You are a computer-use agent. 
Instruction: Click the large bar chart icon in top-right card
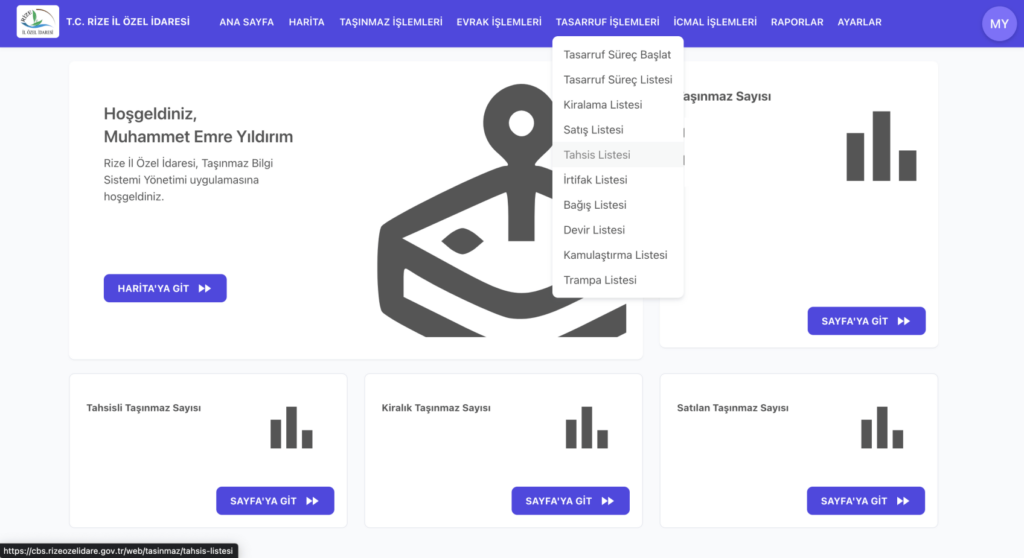click(881, 146)
